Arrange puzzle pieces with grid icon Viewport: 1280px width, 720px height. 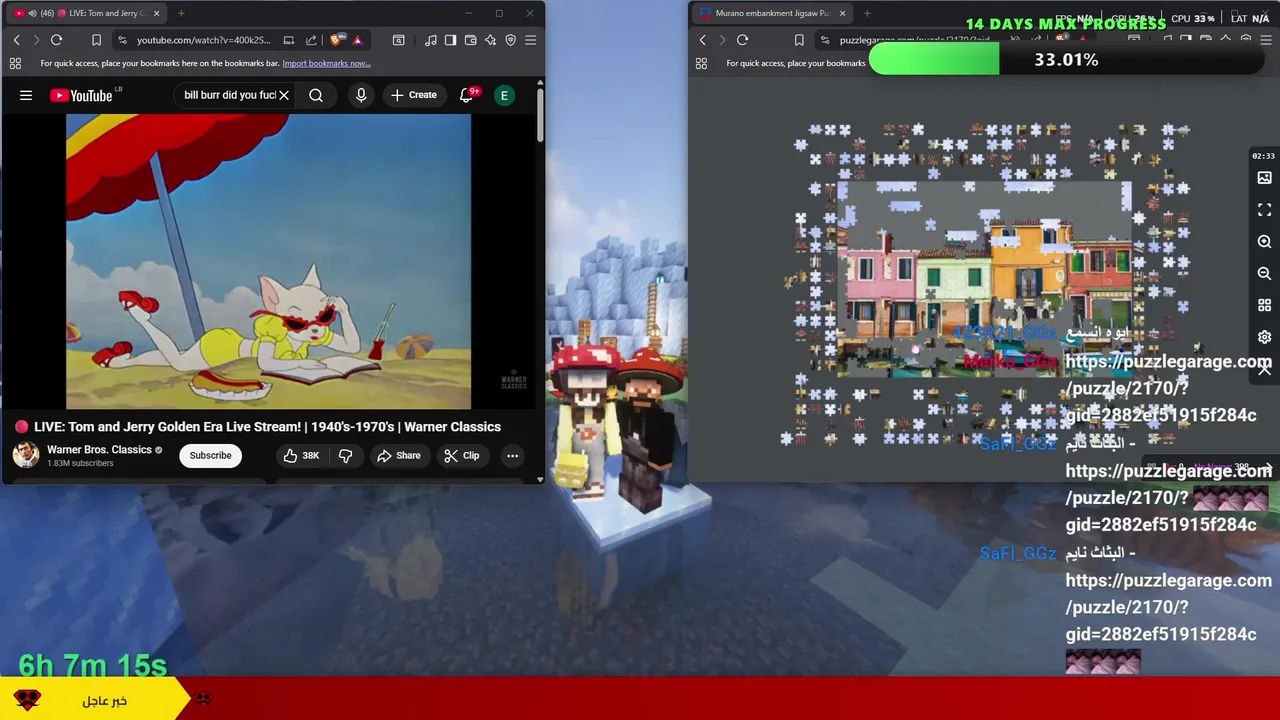point(1264,305)
